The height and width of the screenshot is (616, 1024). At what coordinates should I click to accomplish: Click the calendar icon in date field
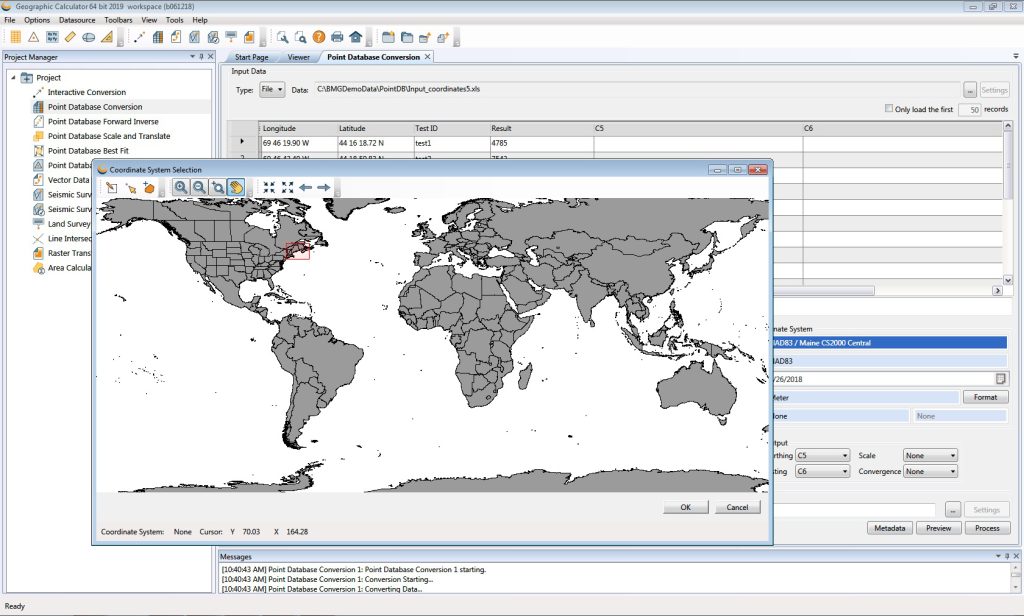[x=1000, y=378]
